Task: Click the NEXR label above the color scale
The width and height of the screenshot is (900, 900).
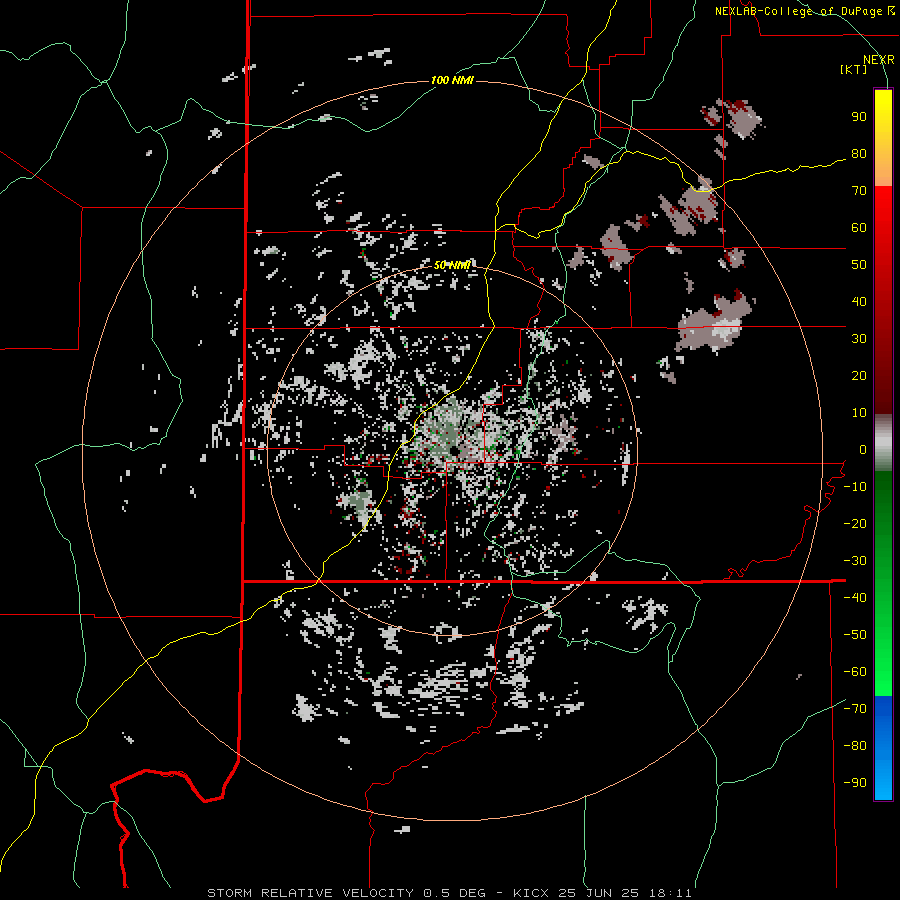Action: 879,60
